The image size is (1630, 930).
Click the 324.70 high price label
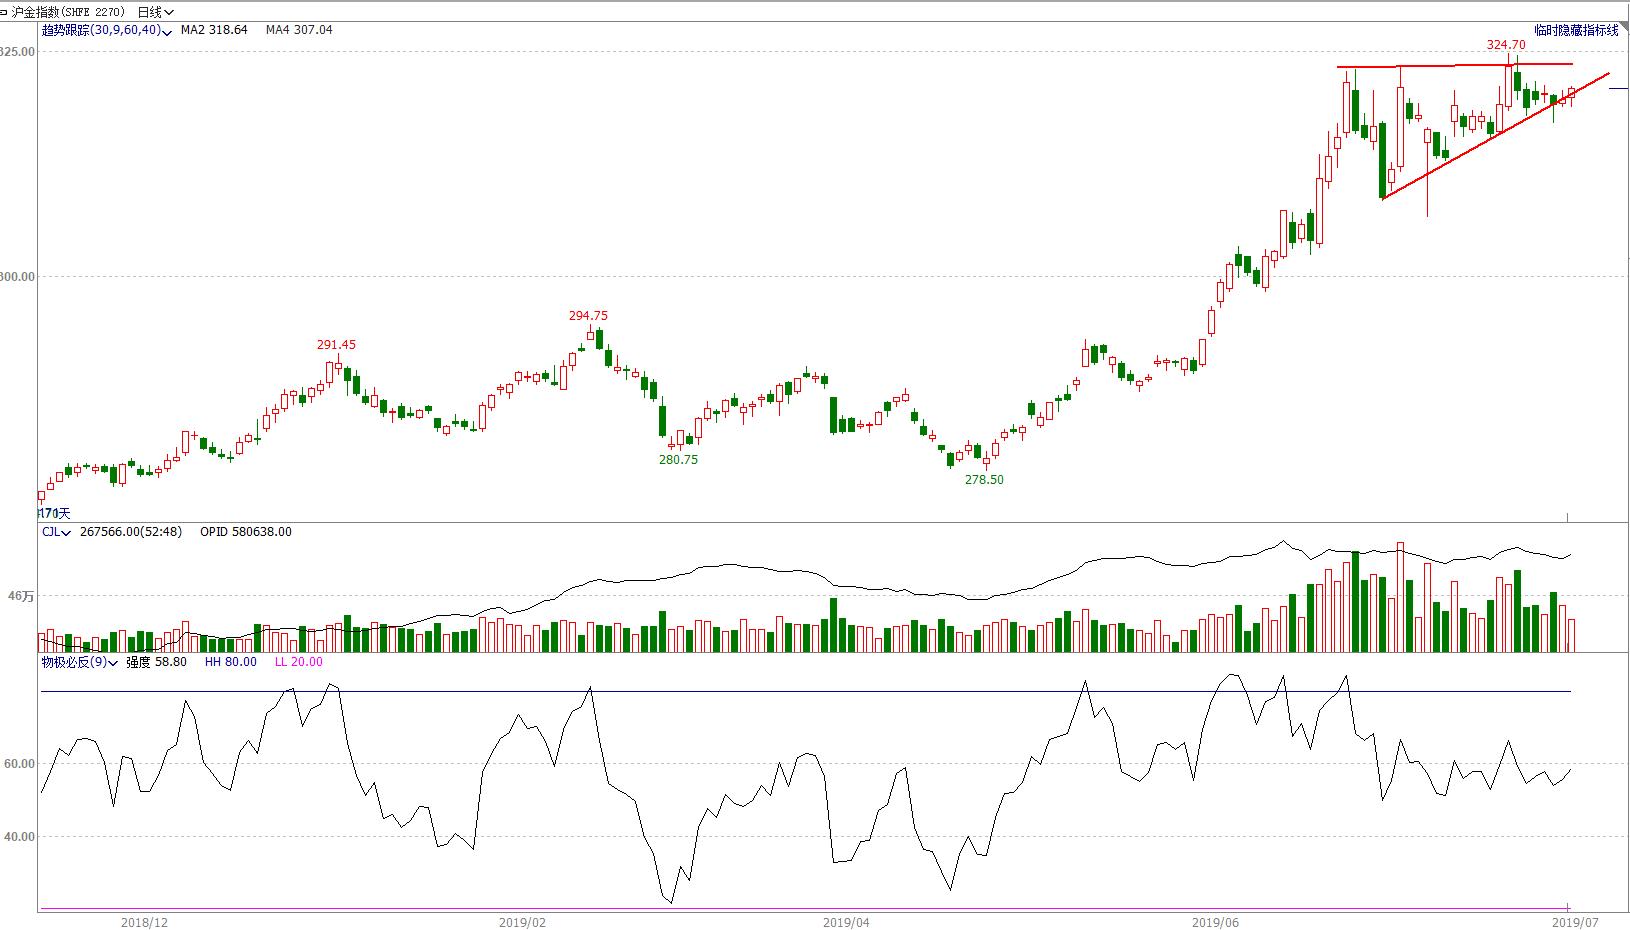(1506, 45)
